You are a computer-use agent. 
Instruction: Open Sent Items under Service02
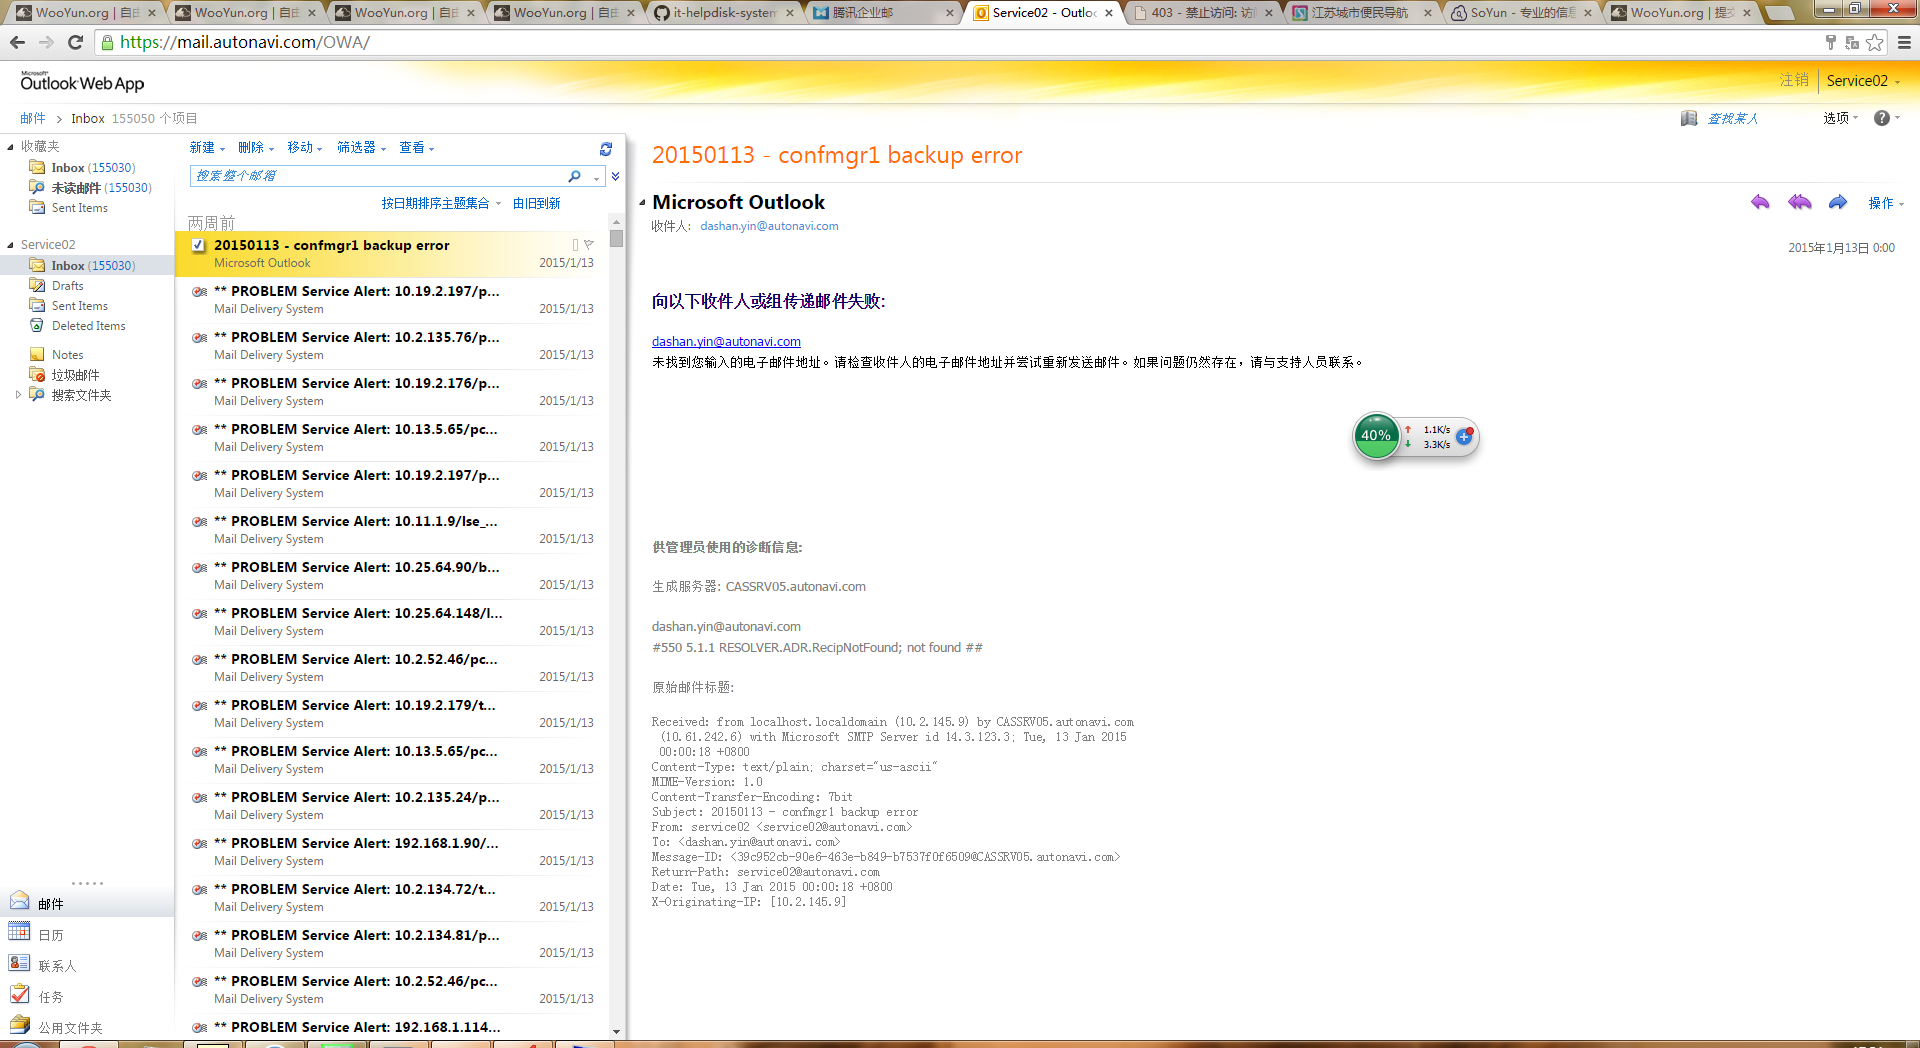pyautogui.click(x=79, y=306)
